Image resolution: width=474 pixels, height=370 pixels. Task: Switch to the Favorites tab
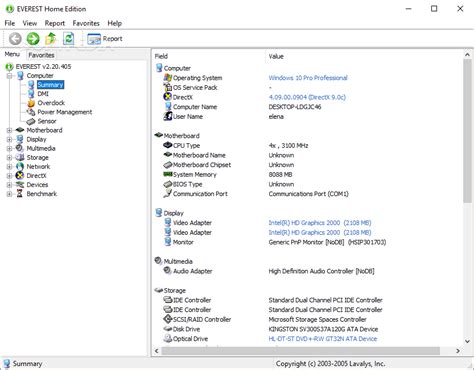(x=41, y=55)
